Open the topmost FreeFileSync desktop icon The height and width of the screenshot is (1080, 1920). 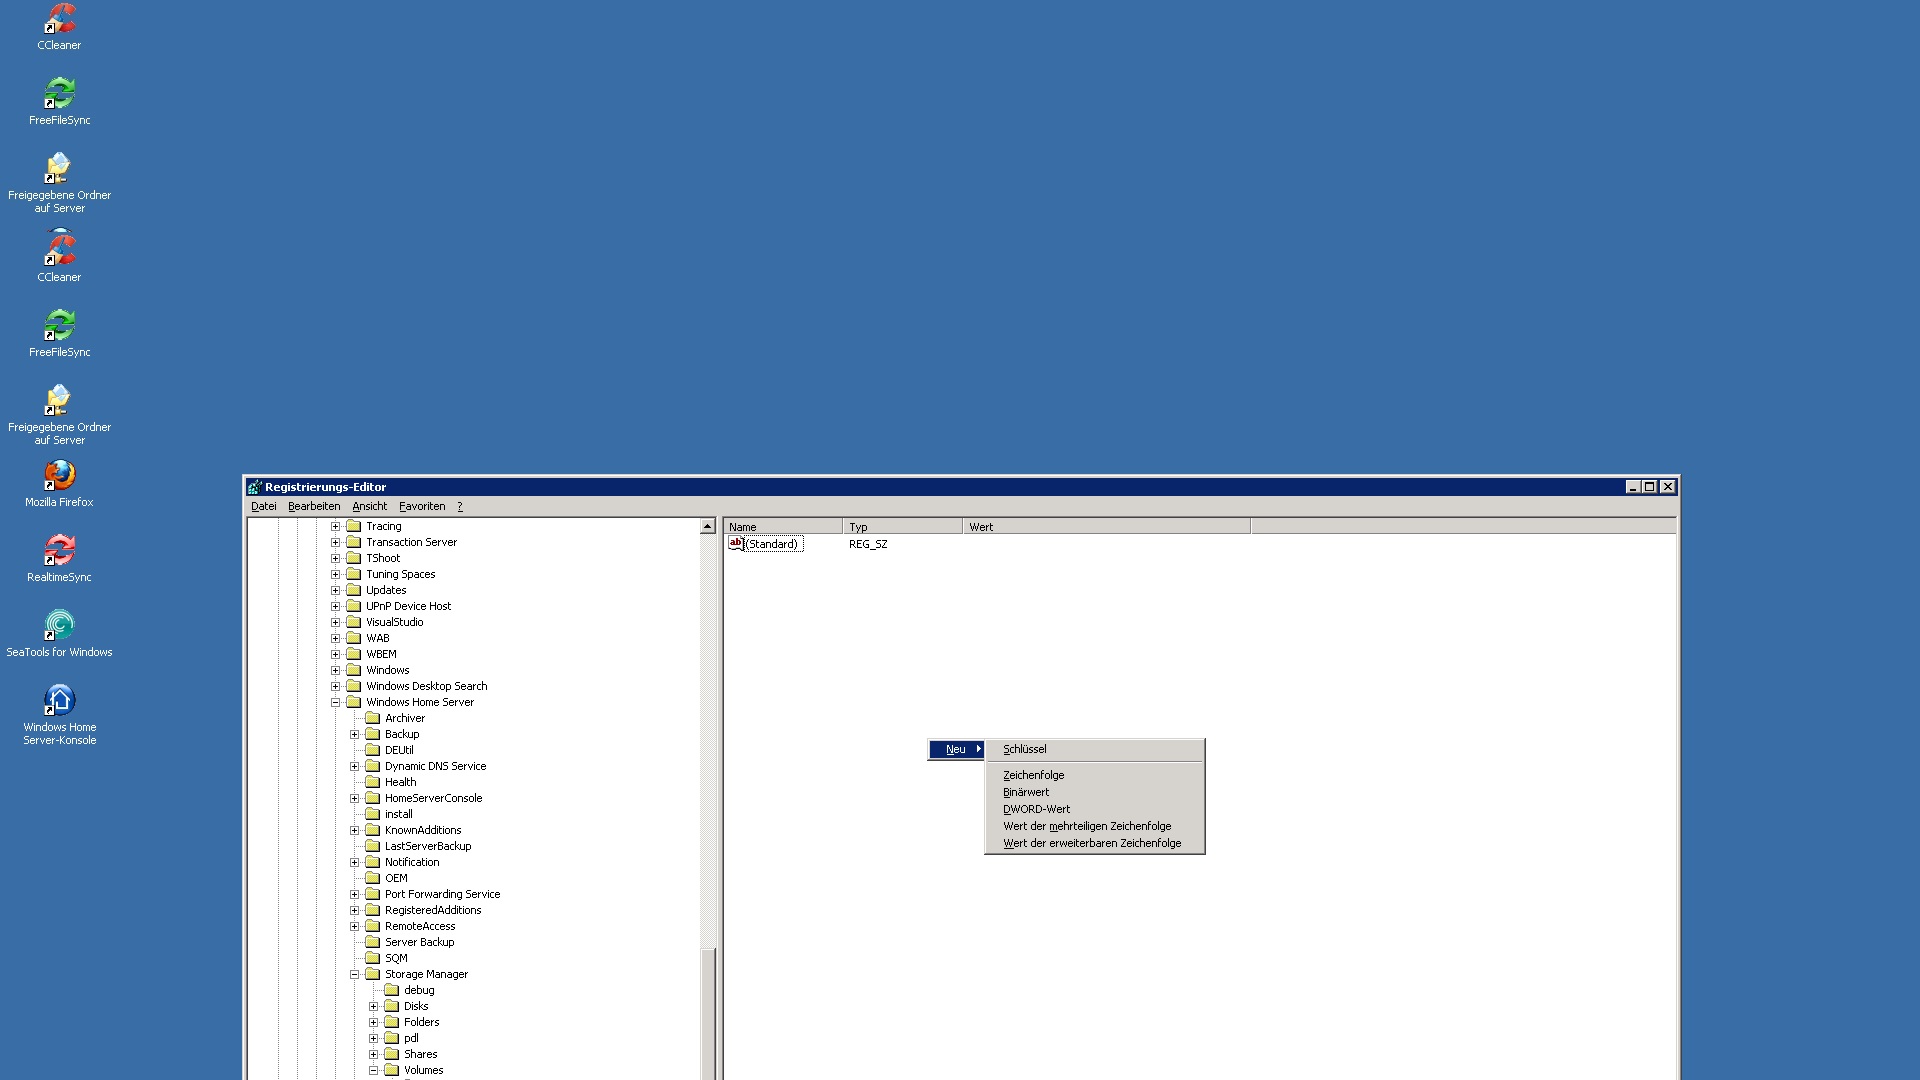click(x=59, y=95)
